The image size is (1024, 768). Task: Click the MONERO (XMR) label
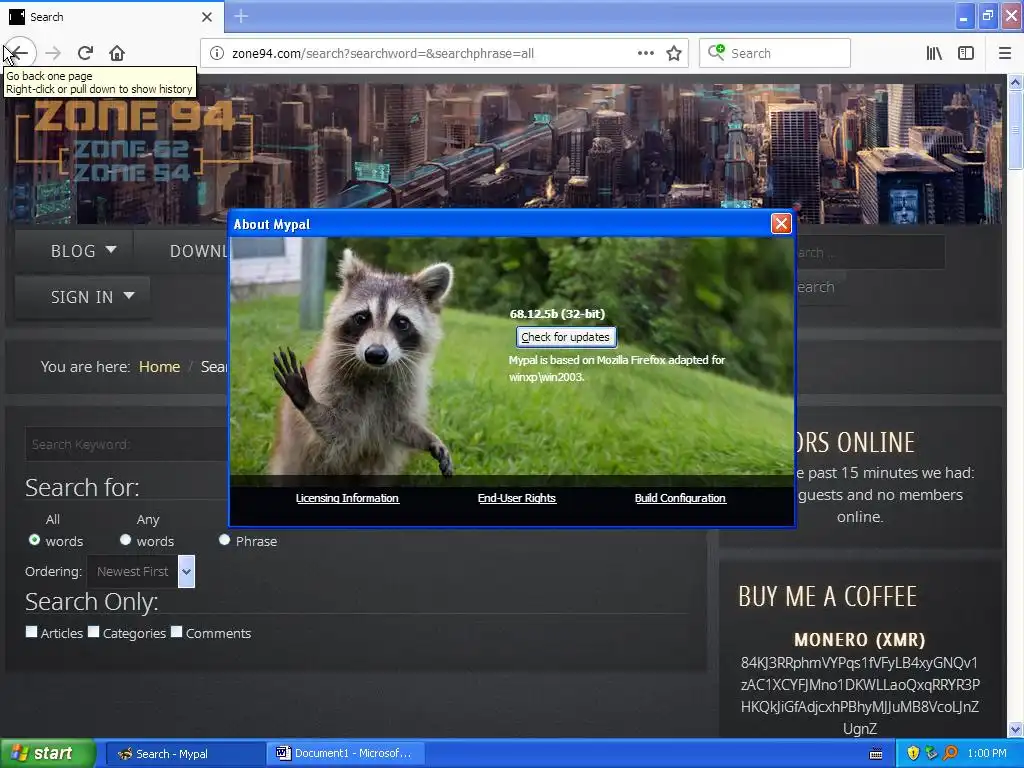(859, 639)
